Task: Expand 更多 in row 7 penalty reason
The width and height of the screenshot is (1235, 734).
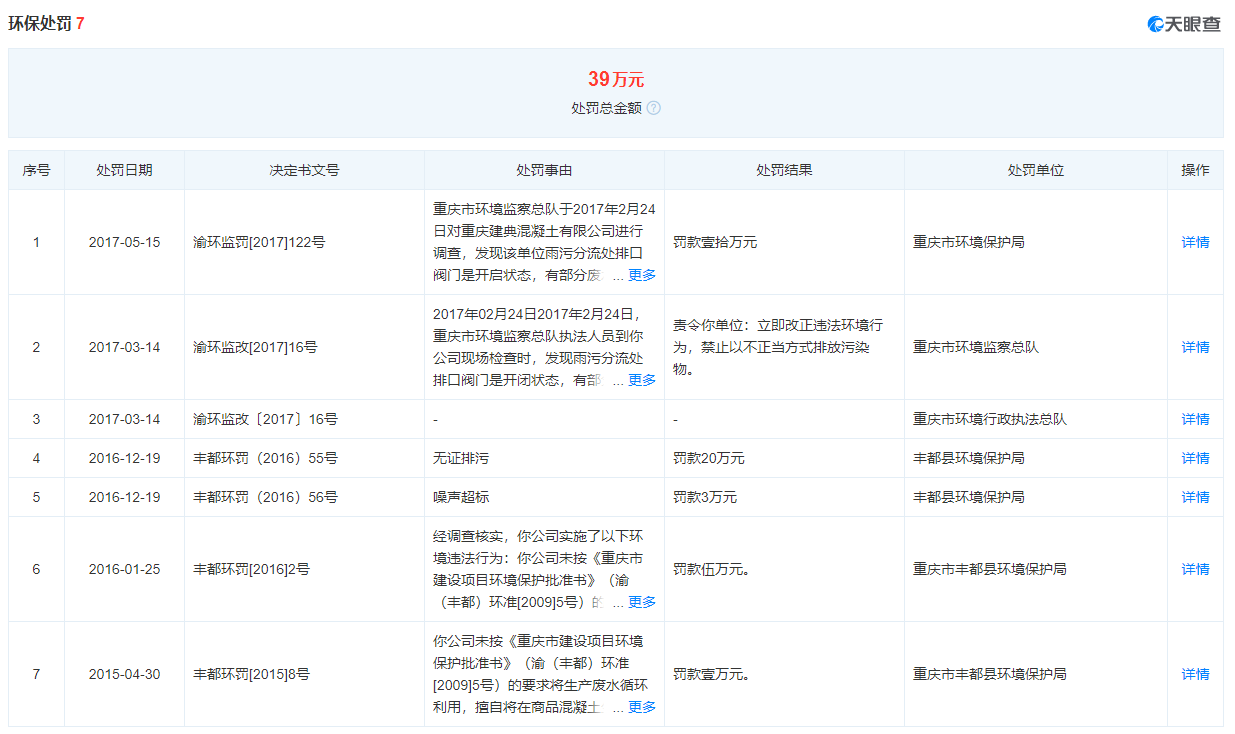Action: tap(641, 707)
